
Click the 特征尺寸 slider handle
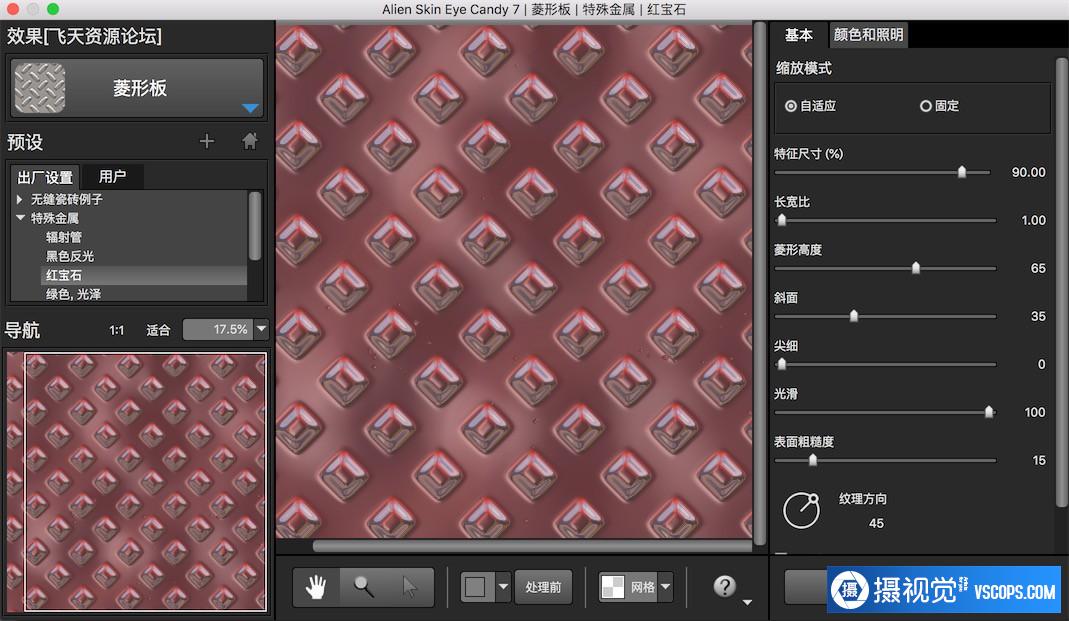coord(962,172)
